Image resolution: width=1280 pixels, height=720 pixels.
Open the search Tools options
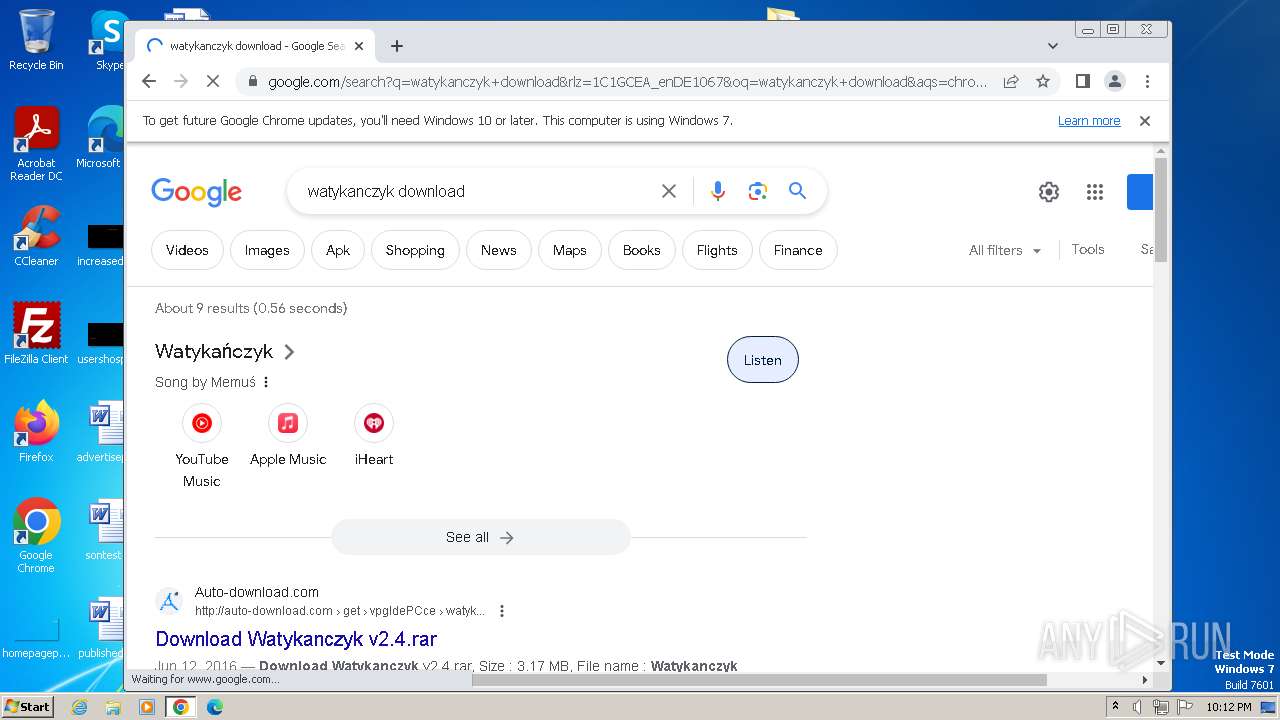coord(1088,249)
